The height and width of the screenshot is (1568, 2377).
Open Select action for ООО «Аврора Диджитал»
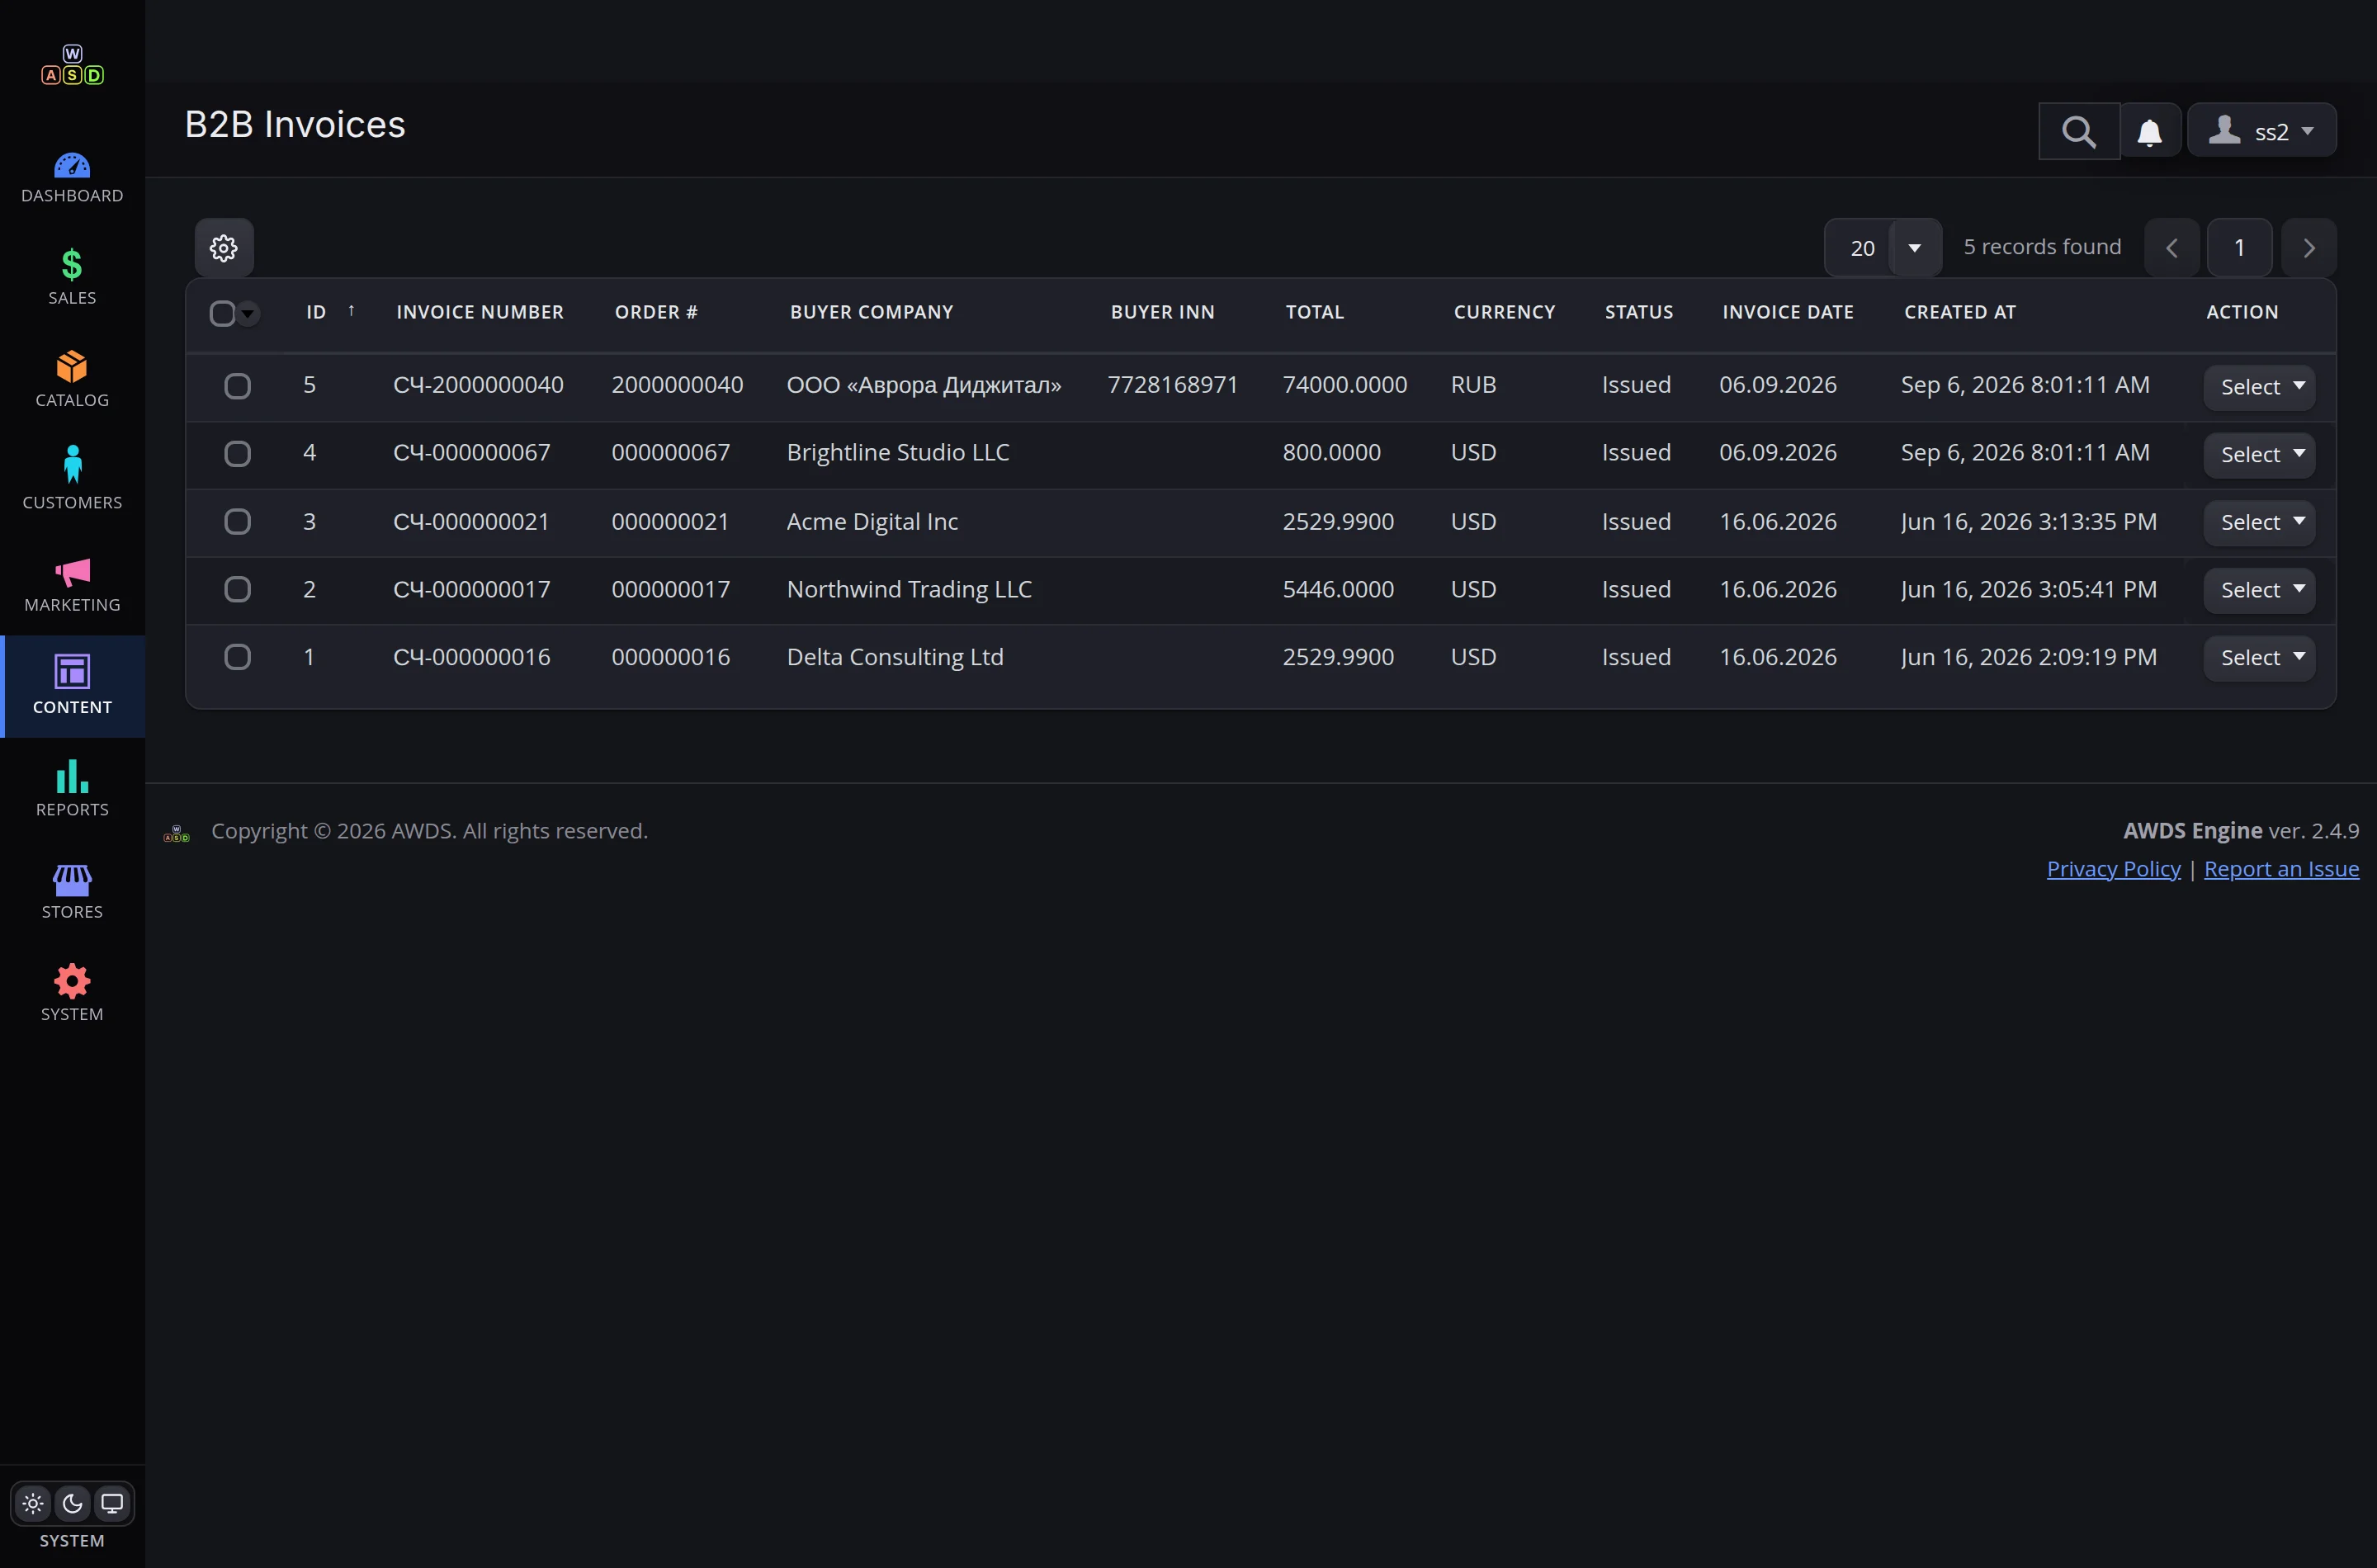(x=2259, y=386)
